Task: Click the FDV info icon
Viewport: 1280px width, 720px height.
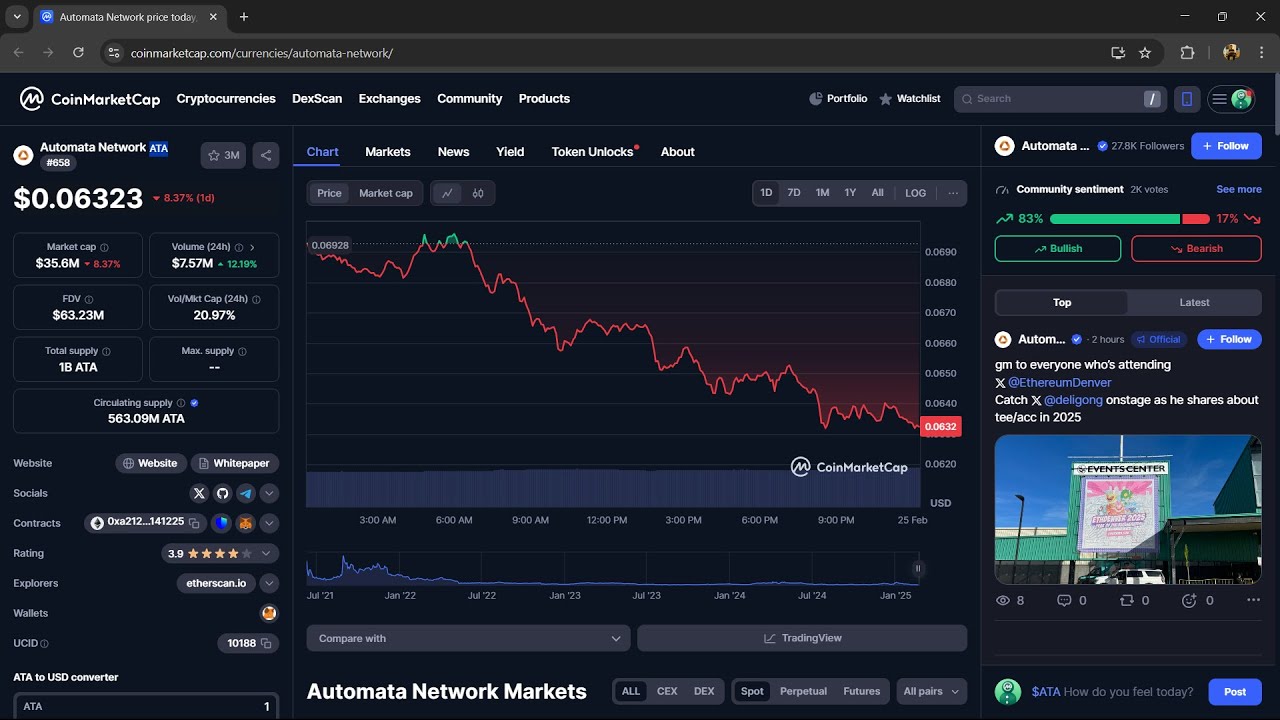Action: tap(89, 299)
